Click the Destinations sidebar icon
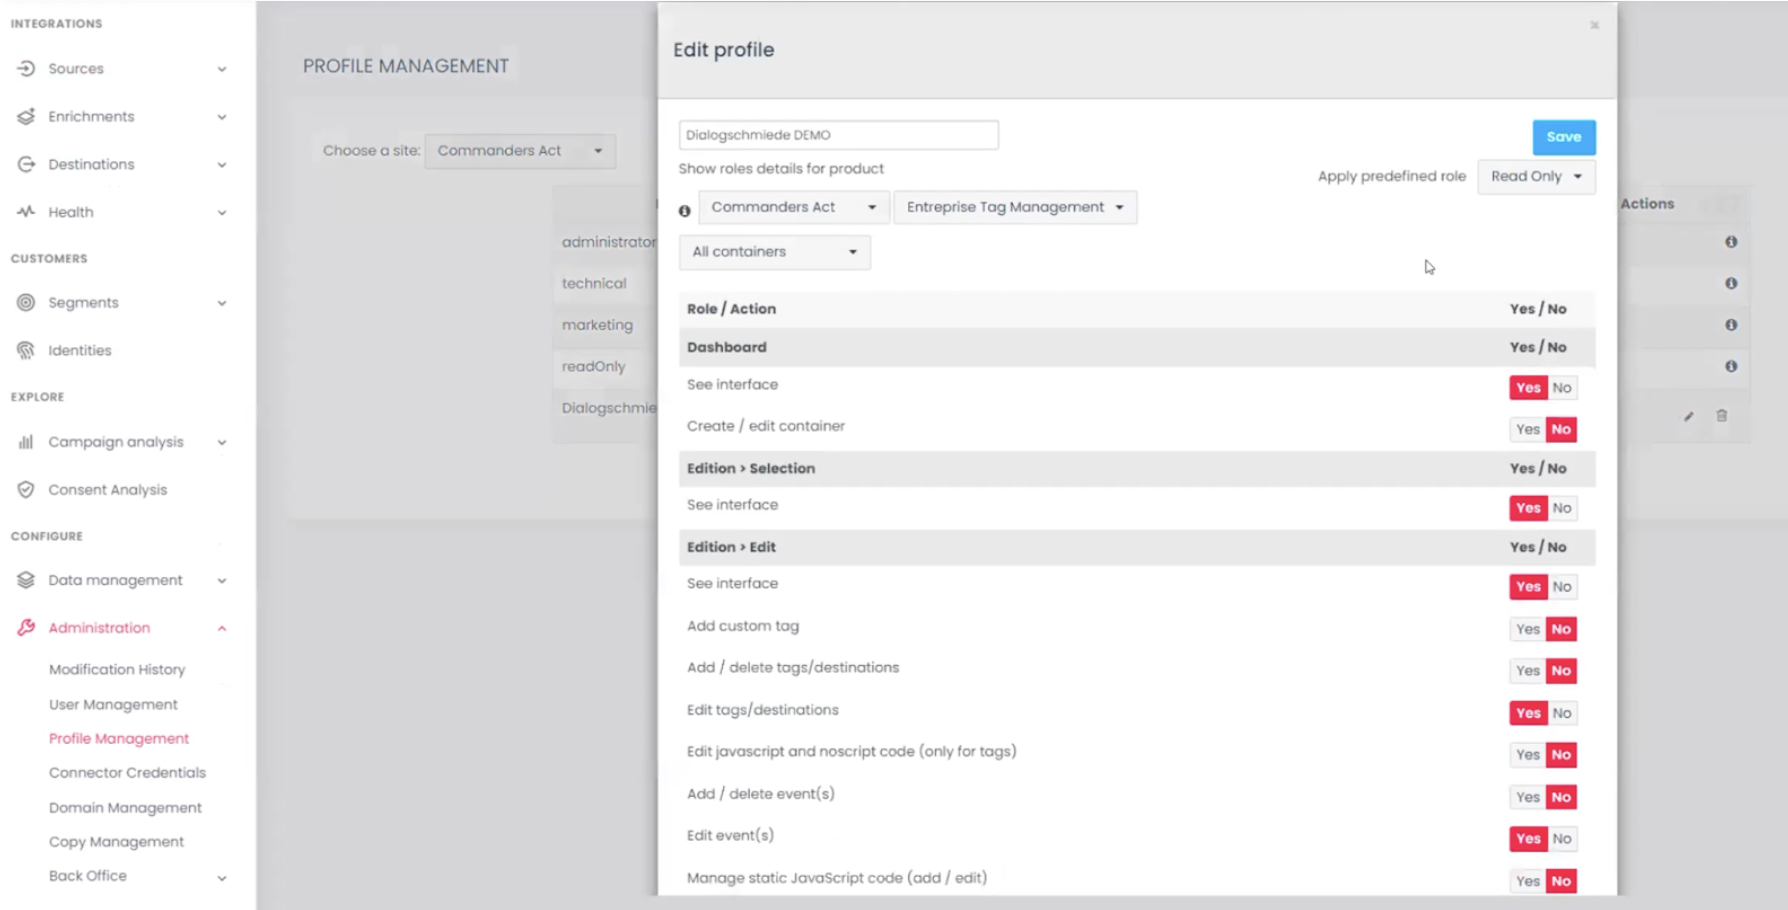The height and width of the screenshot is (910, 1788). (26, 164)
